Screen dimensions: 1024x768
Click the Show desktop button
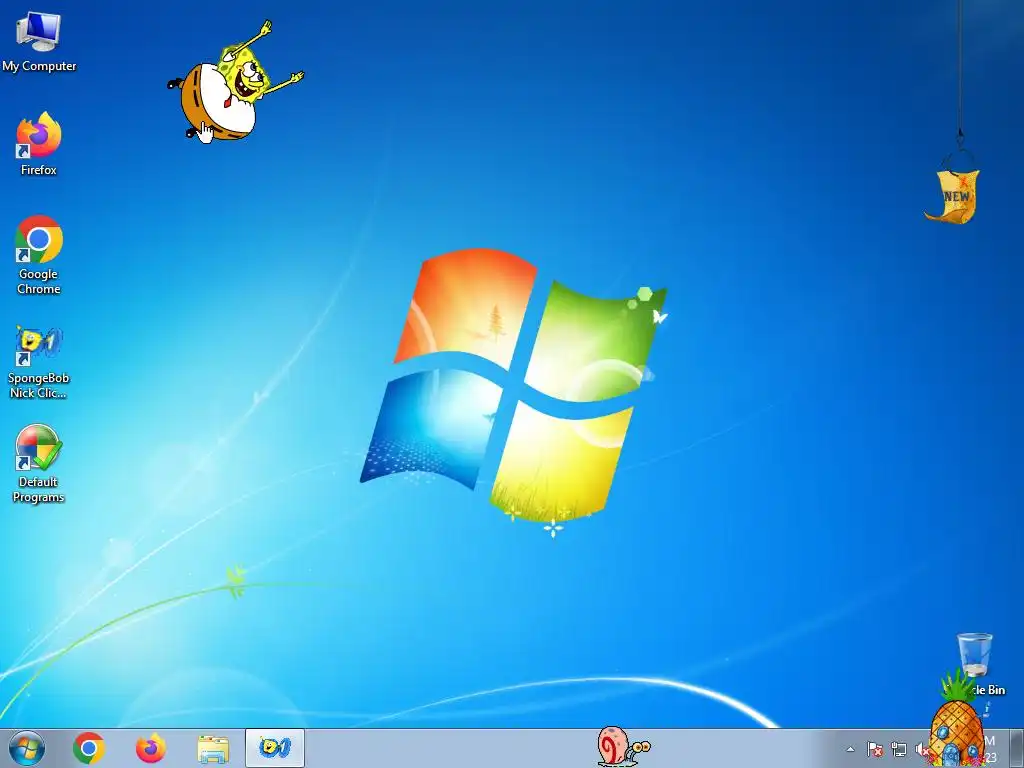(1017, 748)
